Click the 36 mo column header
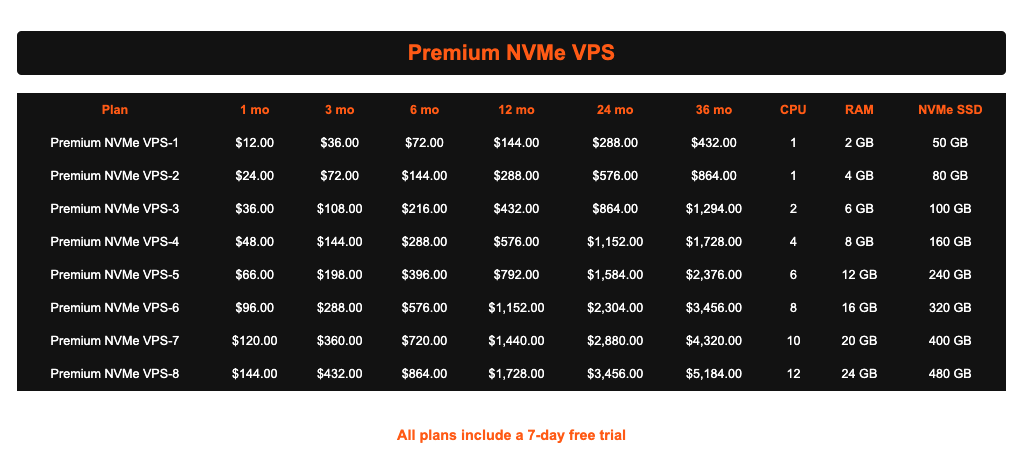Image resolution: width=1022 pixels, height=453 pixels. [x=714, y=110]
